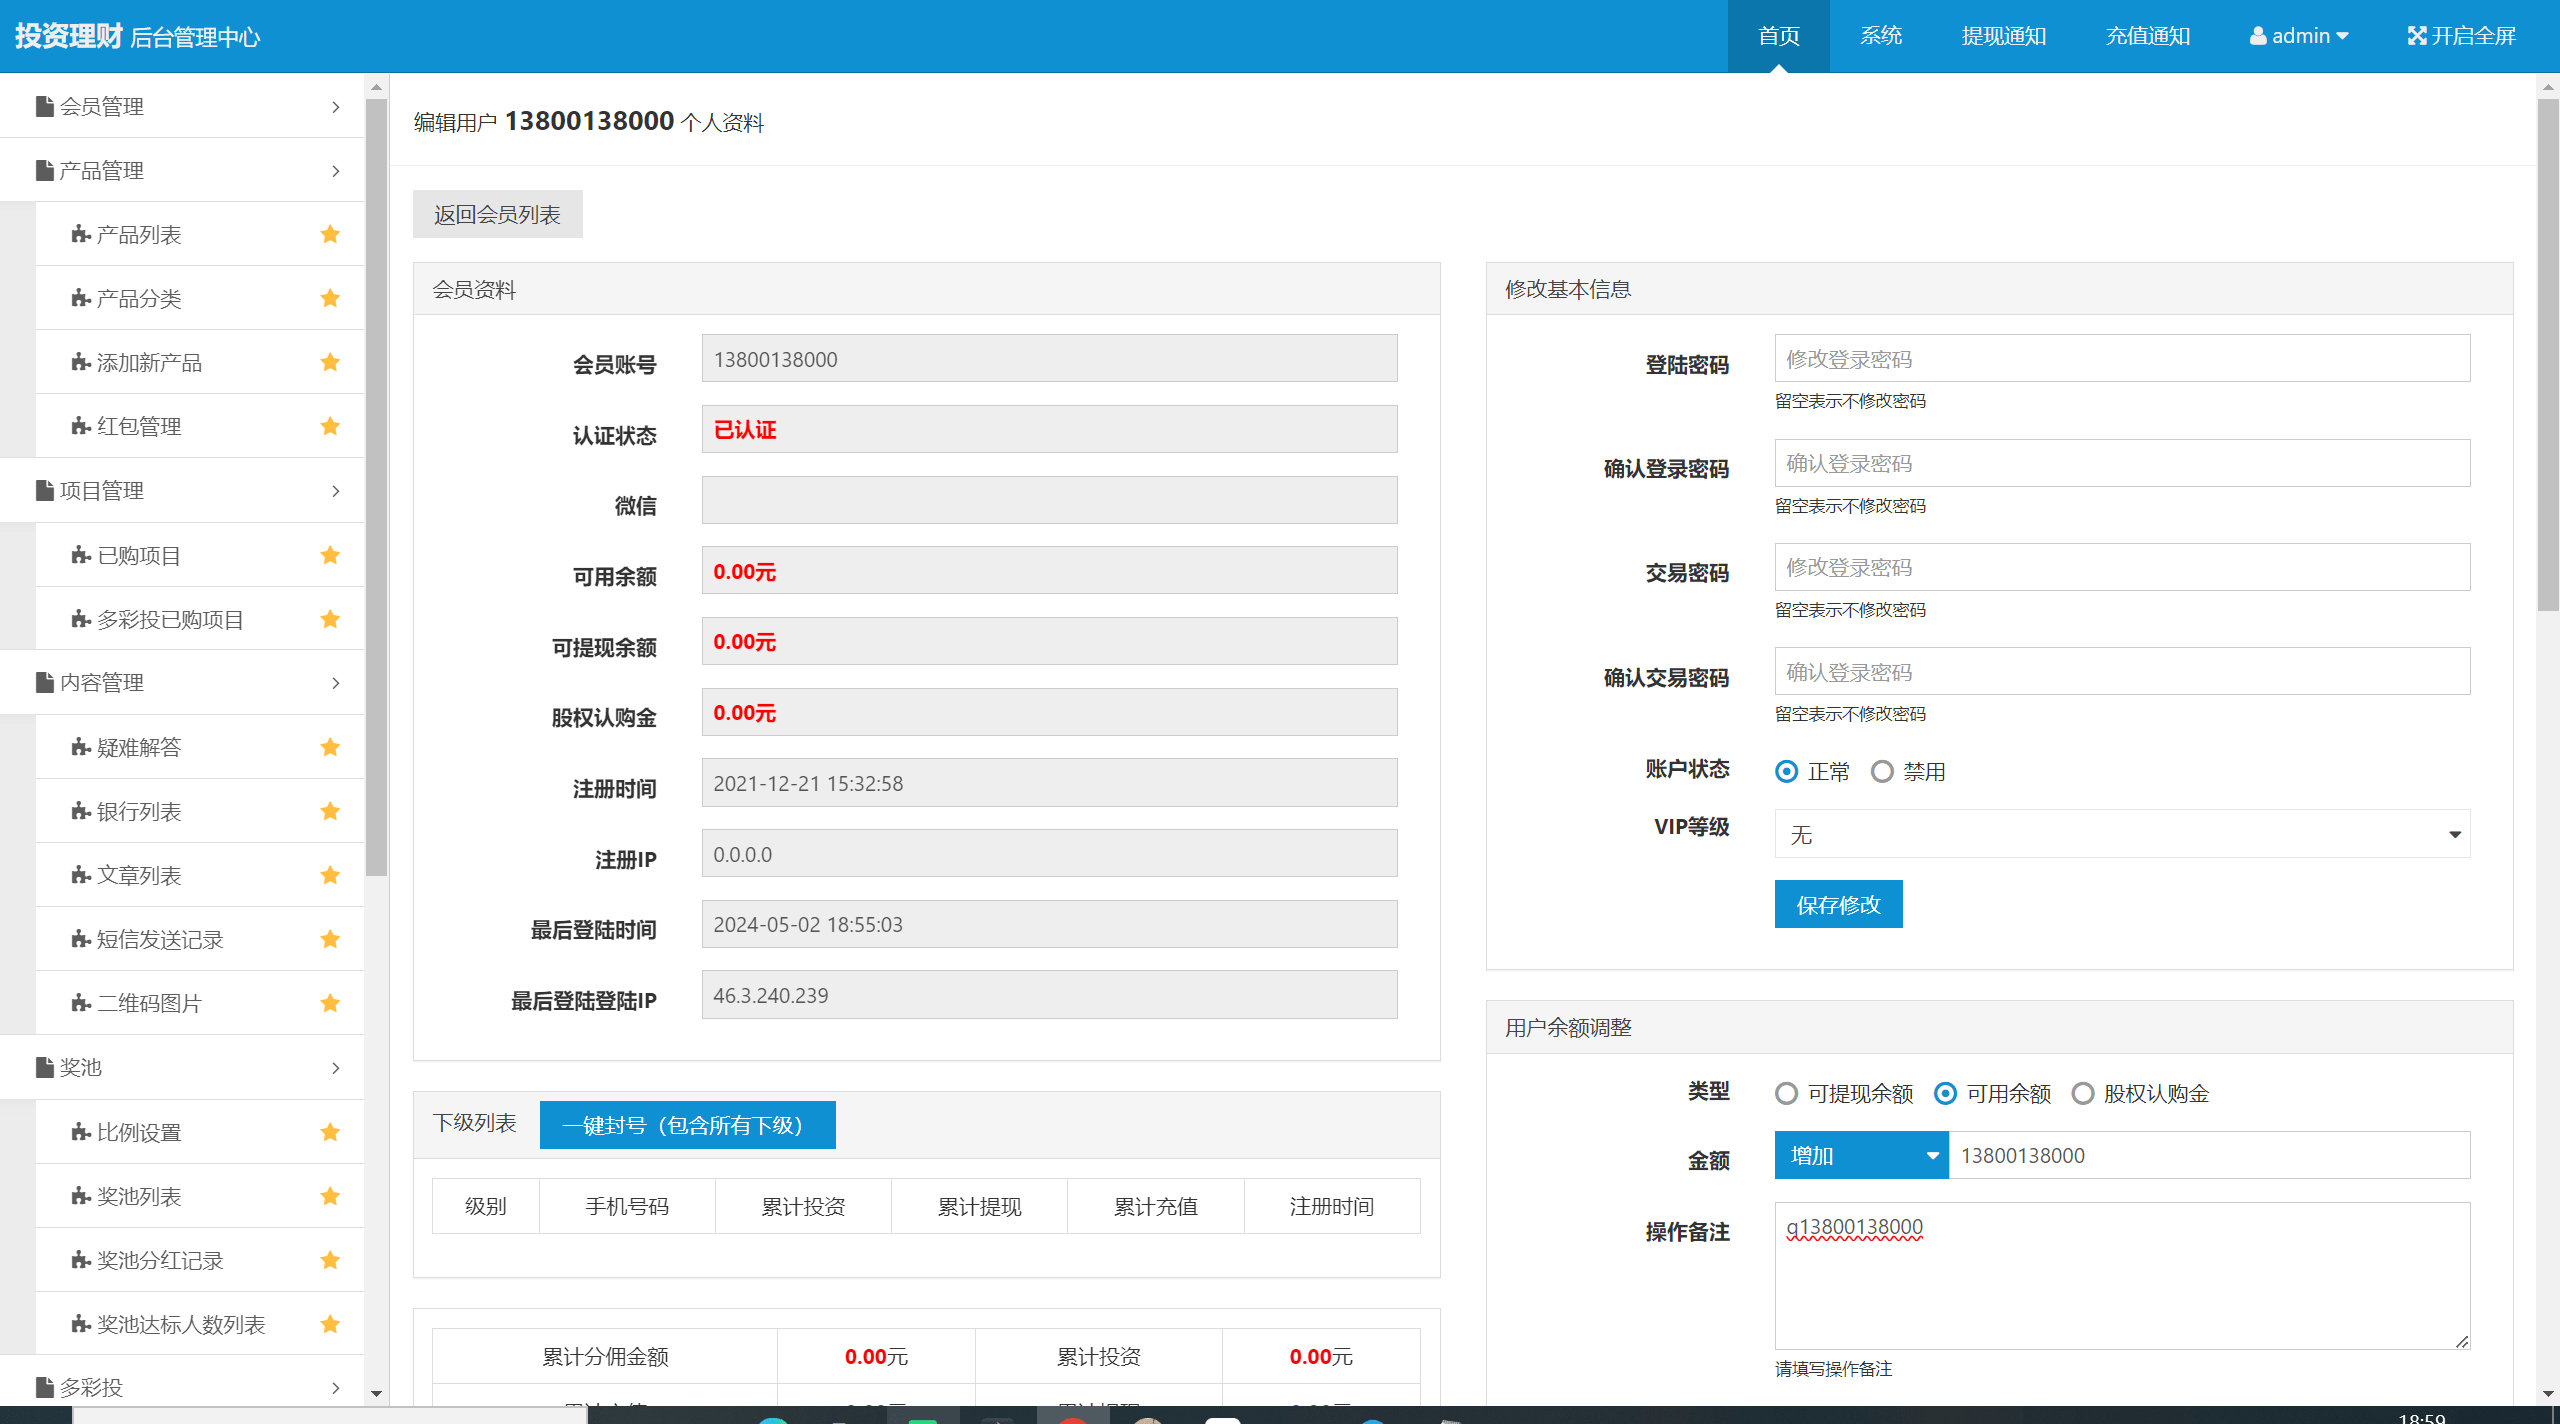Screen dimensions: 2560x1424
Task: Select 可用余额 balance type
Action: coord(1945,1093)
